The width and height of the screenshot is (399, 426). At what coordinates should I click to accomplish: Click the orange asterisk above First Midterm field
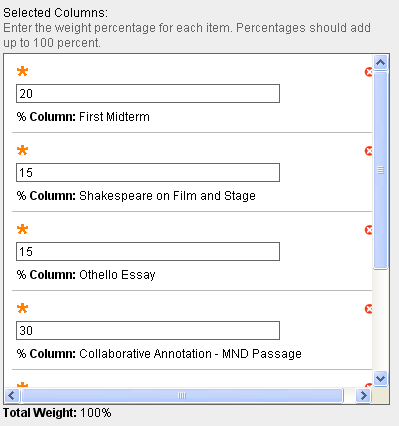(22, 71)
